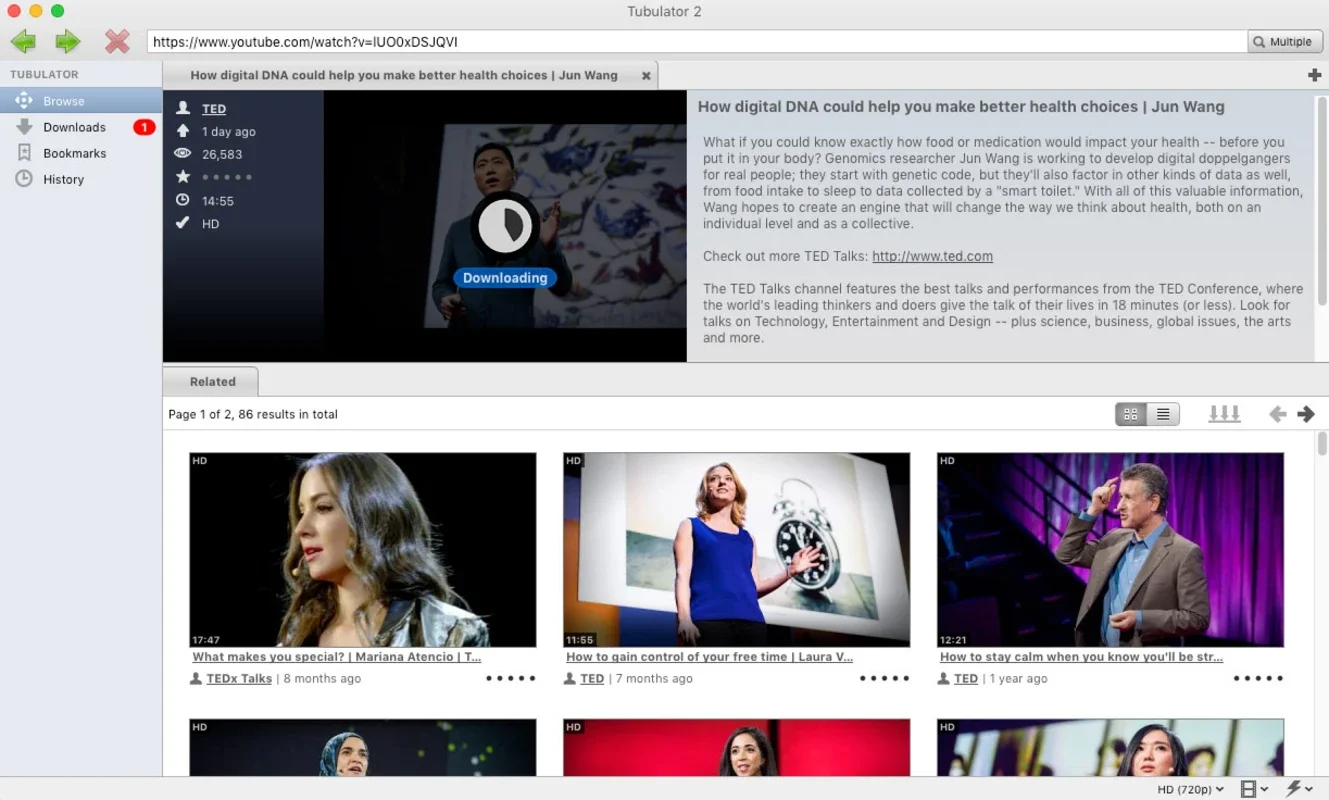Image resolution: width=1329 pixels, height=800 pixels.
Task: Go to next results page
Action: 1305,414
